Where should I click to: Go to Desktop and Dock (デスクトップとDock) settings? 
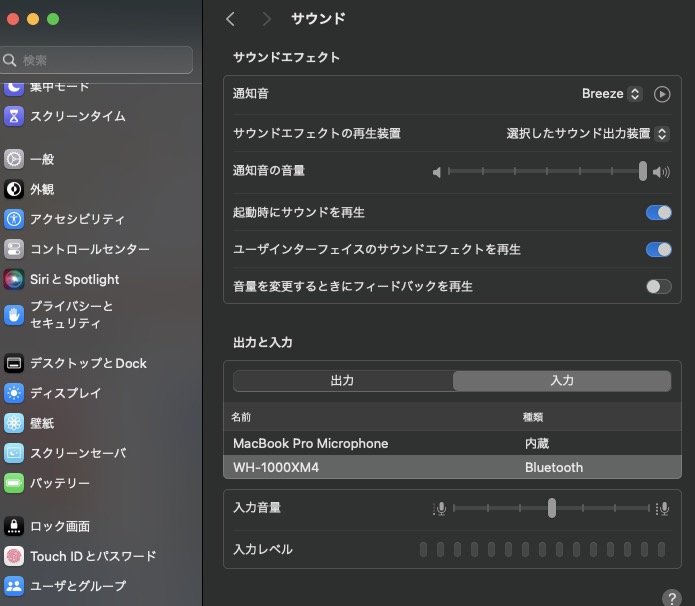[x=88, y=363]
